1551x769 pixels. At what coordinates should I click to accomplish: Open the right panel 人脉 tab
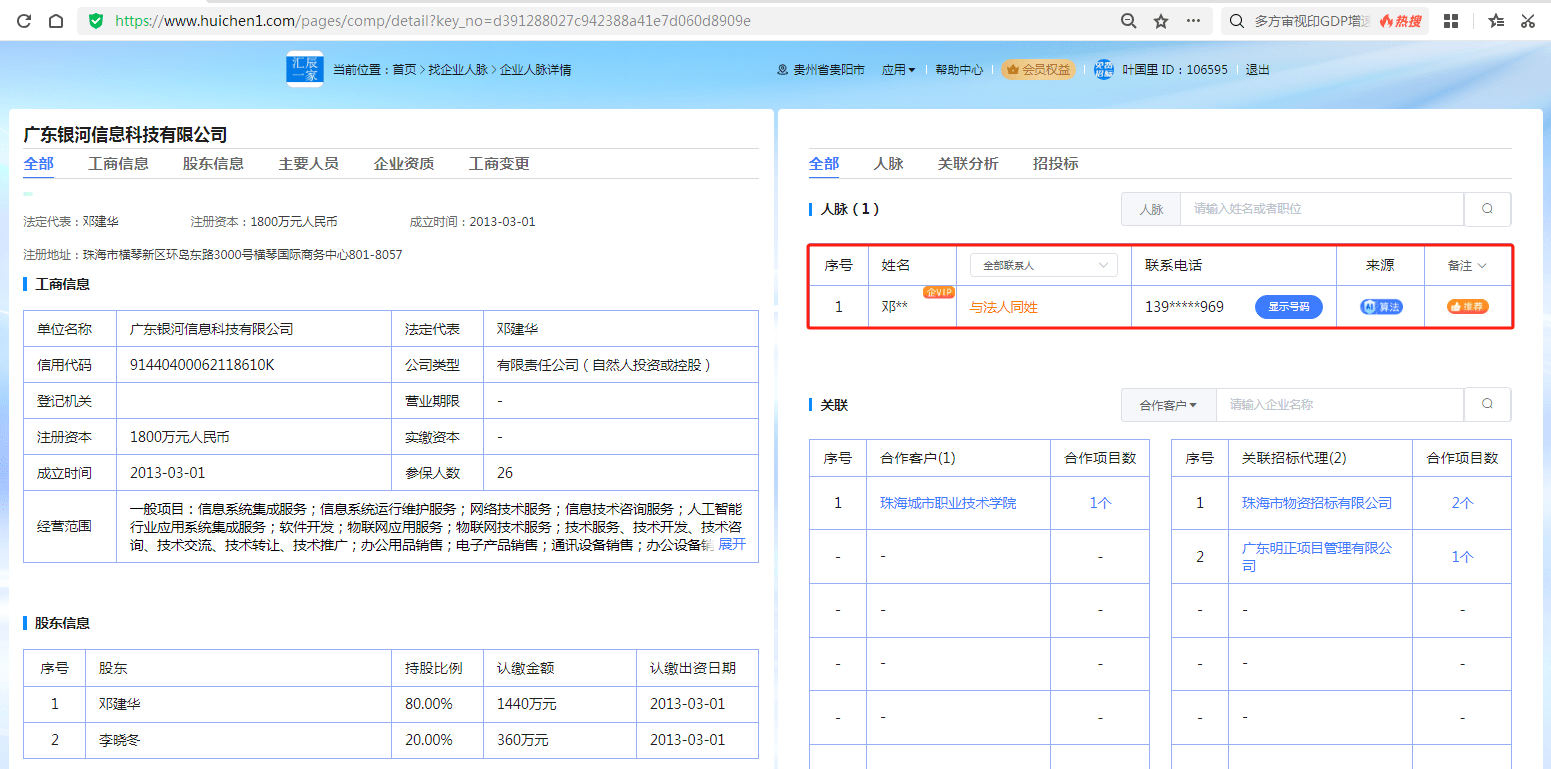tap(888, 164)
